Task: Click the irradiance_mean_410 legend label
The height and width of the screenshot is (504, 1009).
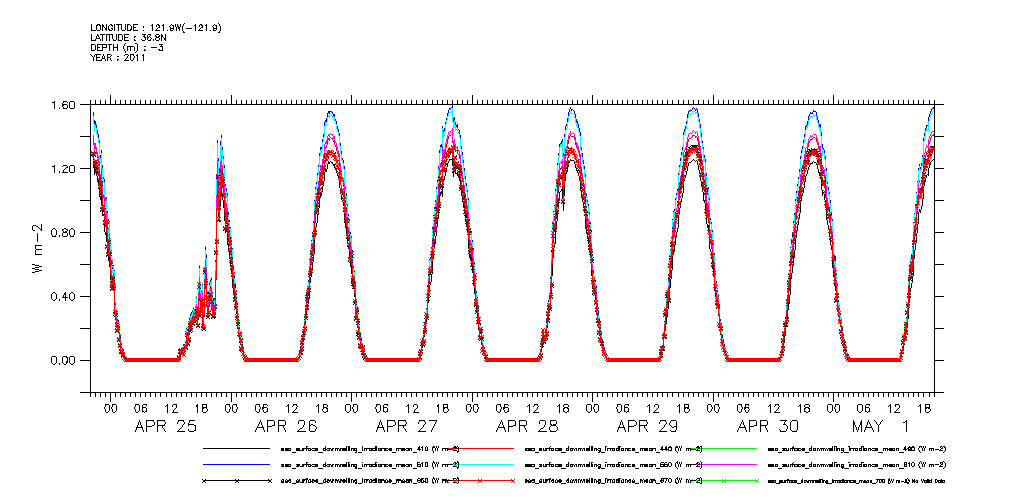Action: [369, 448]
